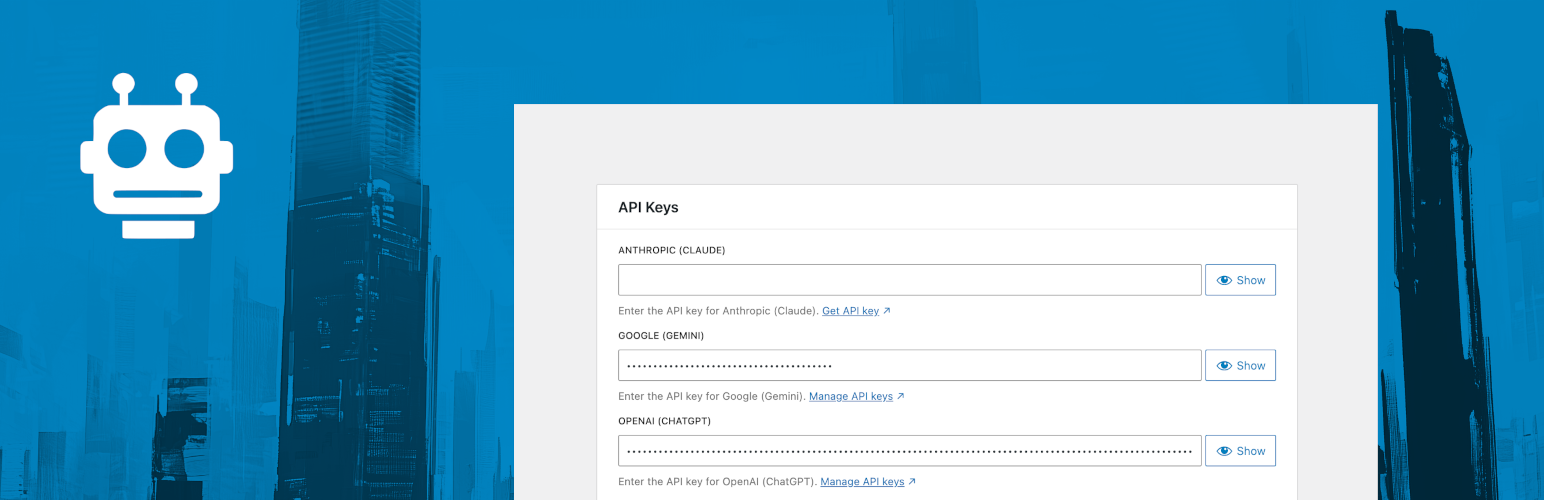Viewport: 1544px width, 500px height.
Task: Focus the empty Anthropic (Claude) API key field
Action: point(909,280)
